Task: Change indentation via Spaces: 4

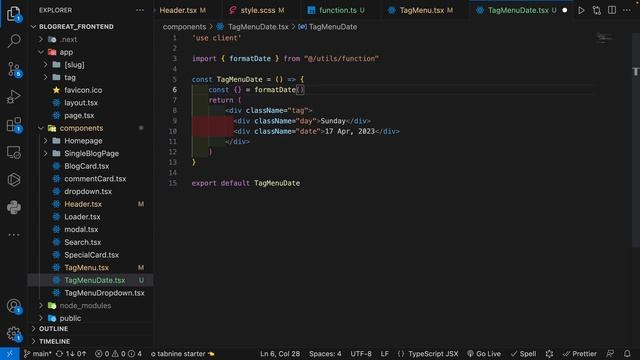Action: [325, 354]
